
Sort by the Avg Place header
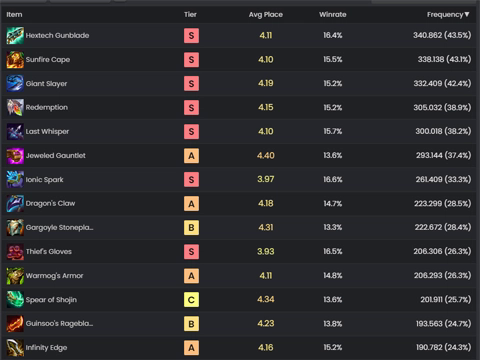[x=266, y=14]
